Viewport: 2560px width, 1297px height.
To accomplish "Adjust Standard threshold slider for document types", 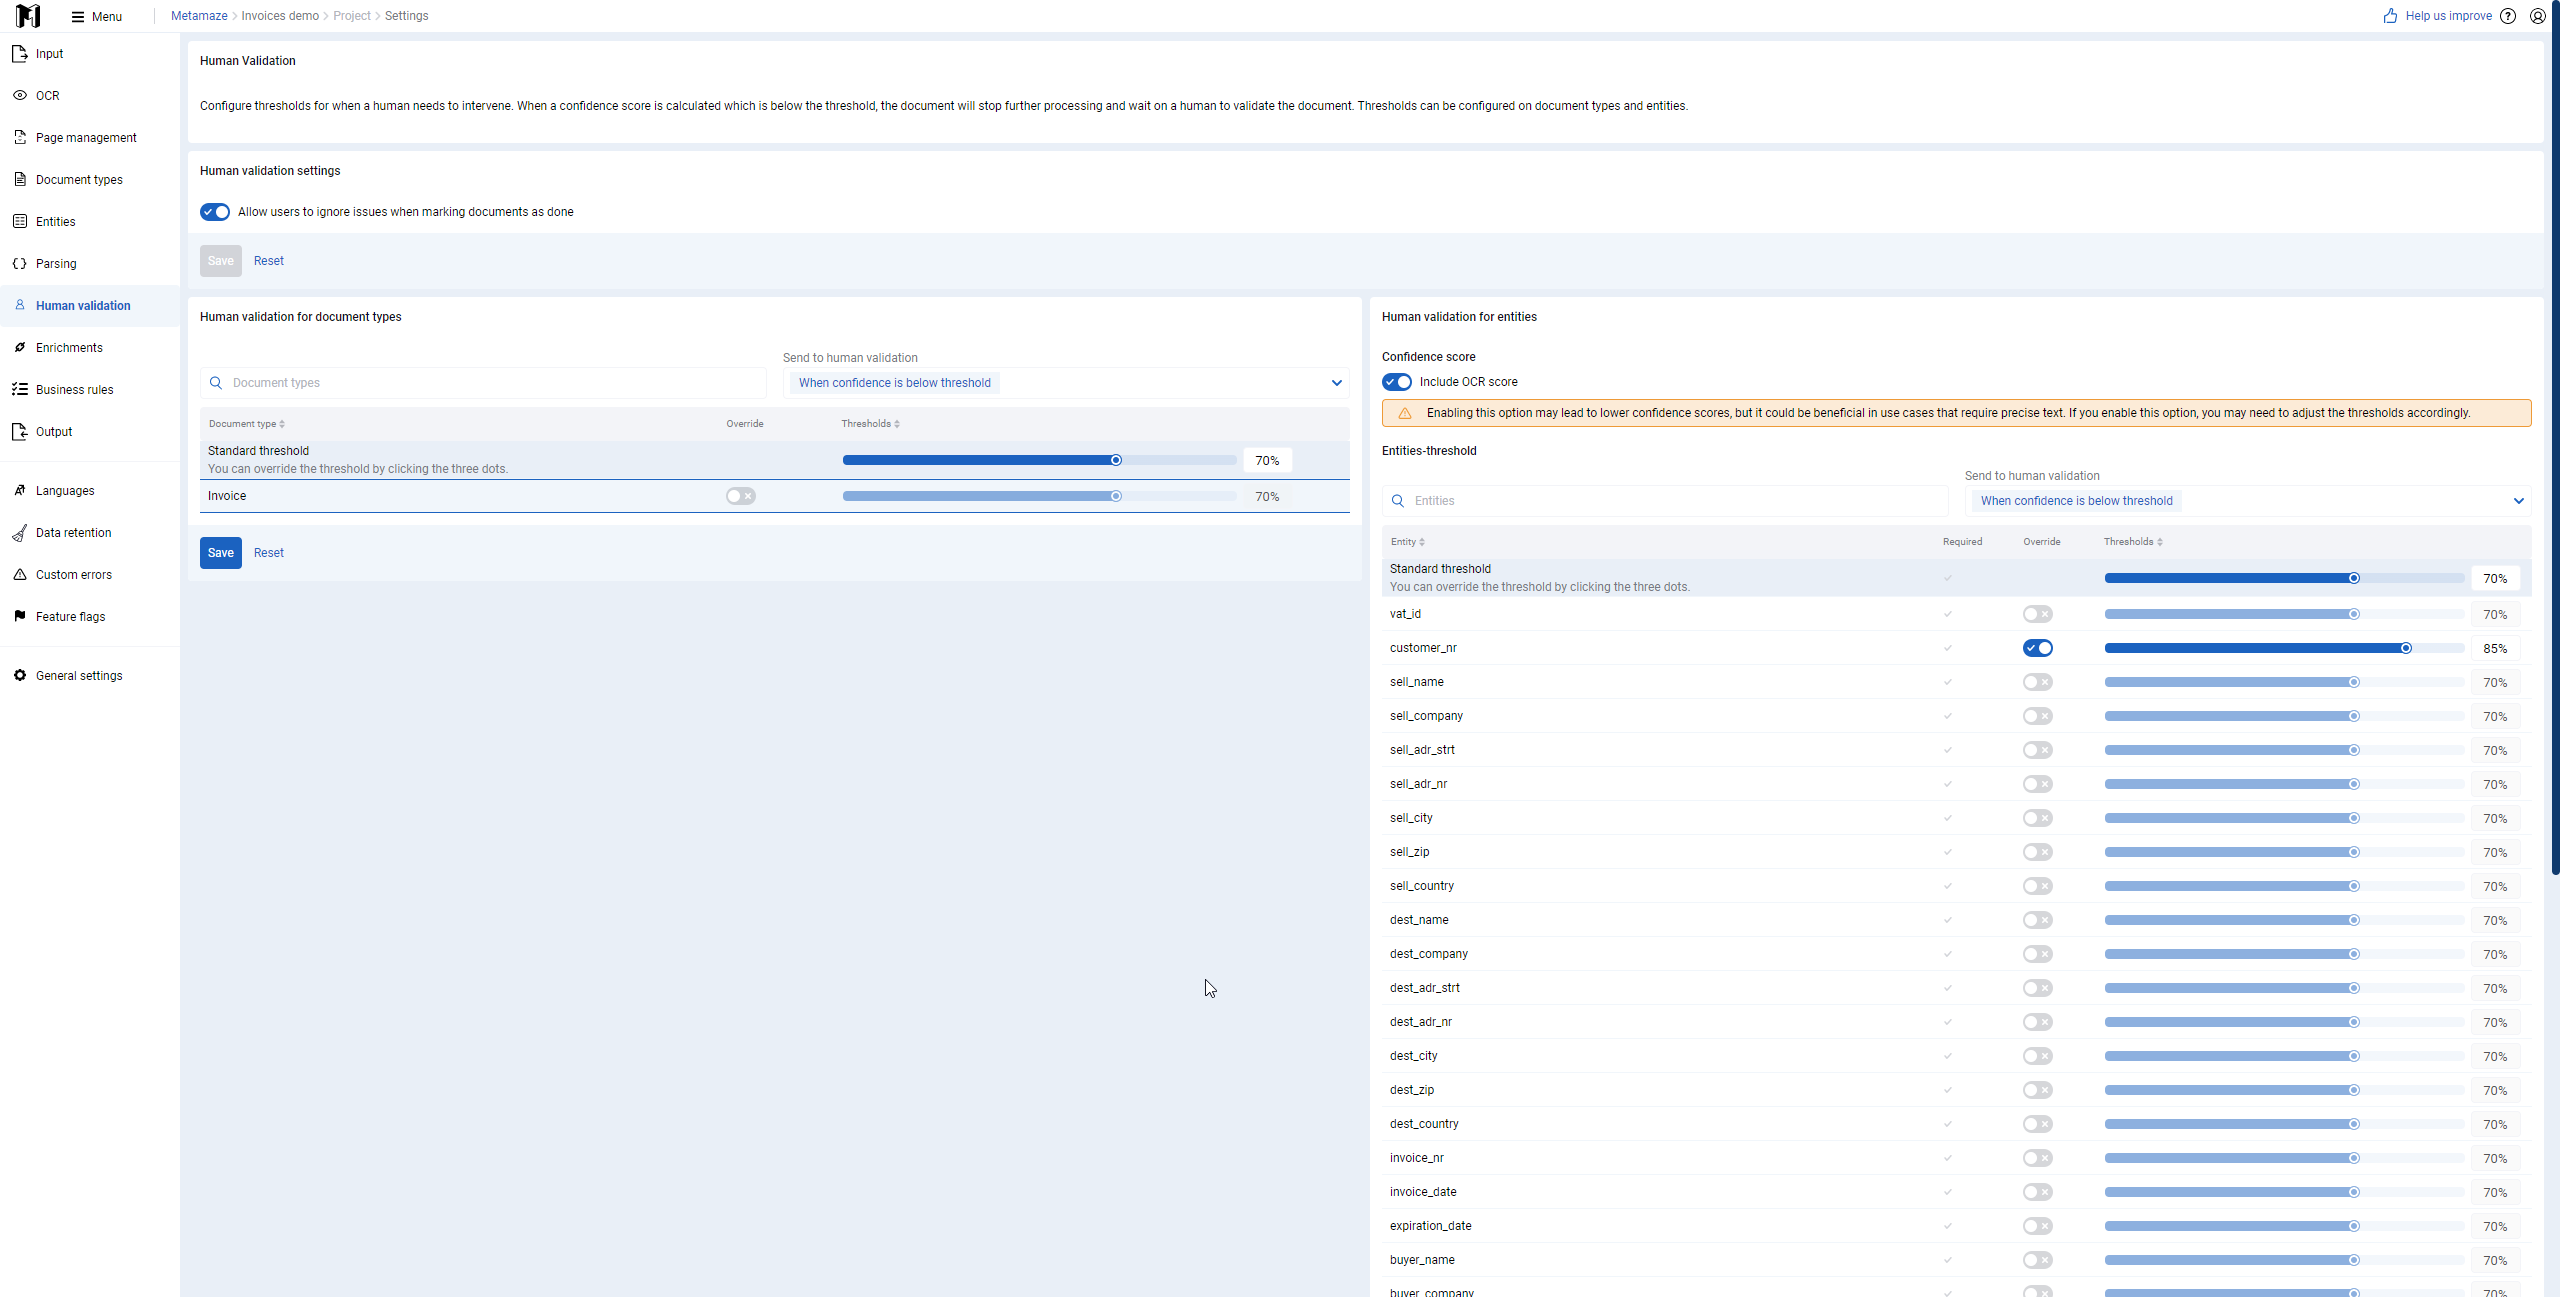I will pyautogui.click(x=1116, y=460).
